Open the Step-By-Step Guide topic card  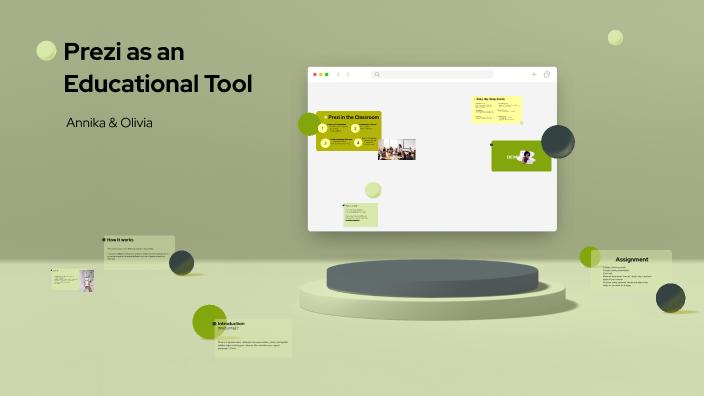point(497,109)
